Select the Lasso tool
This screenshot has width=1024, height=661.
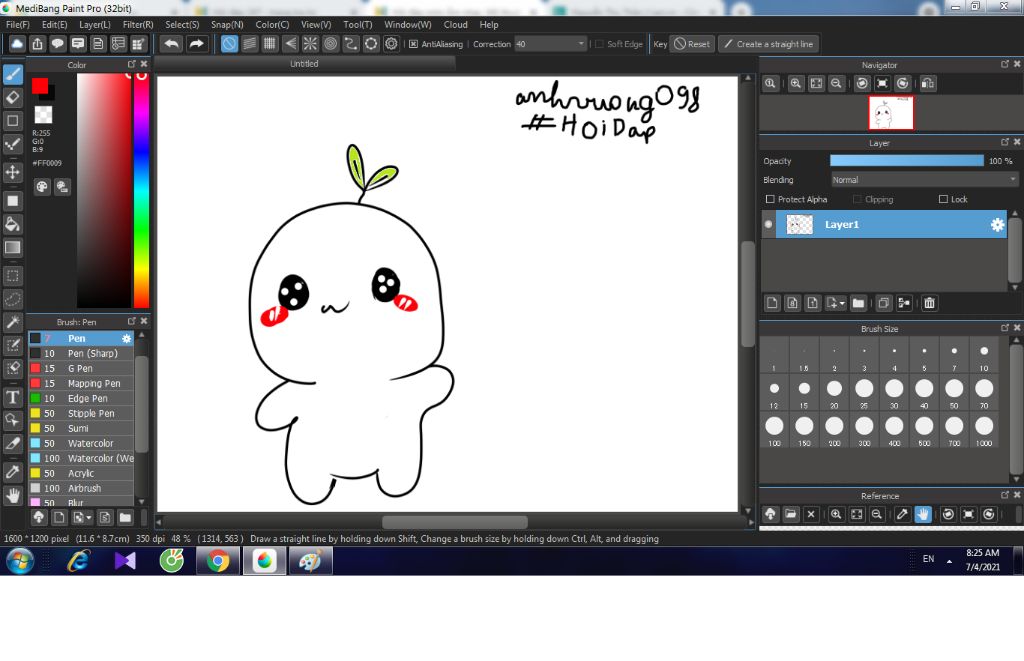click(x=12, y=299)
